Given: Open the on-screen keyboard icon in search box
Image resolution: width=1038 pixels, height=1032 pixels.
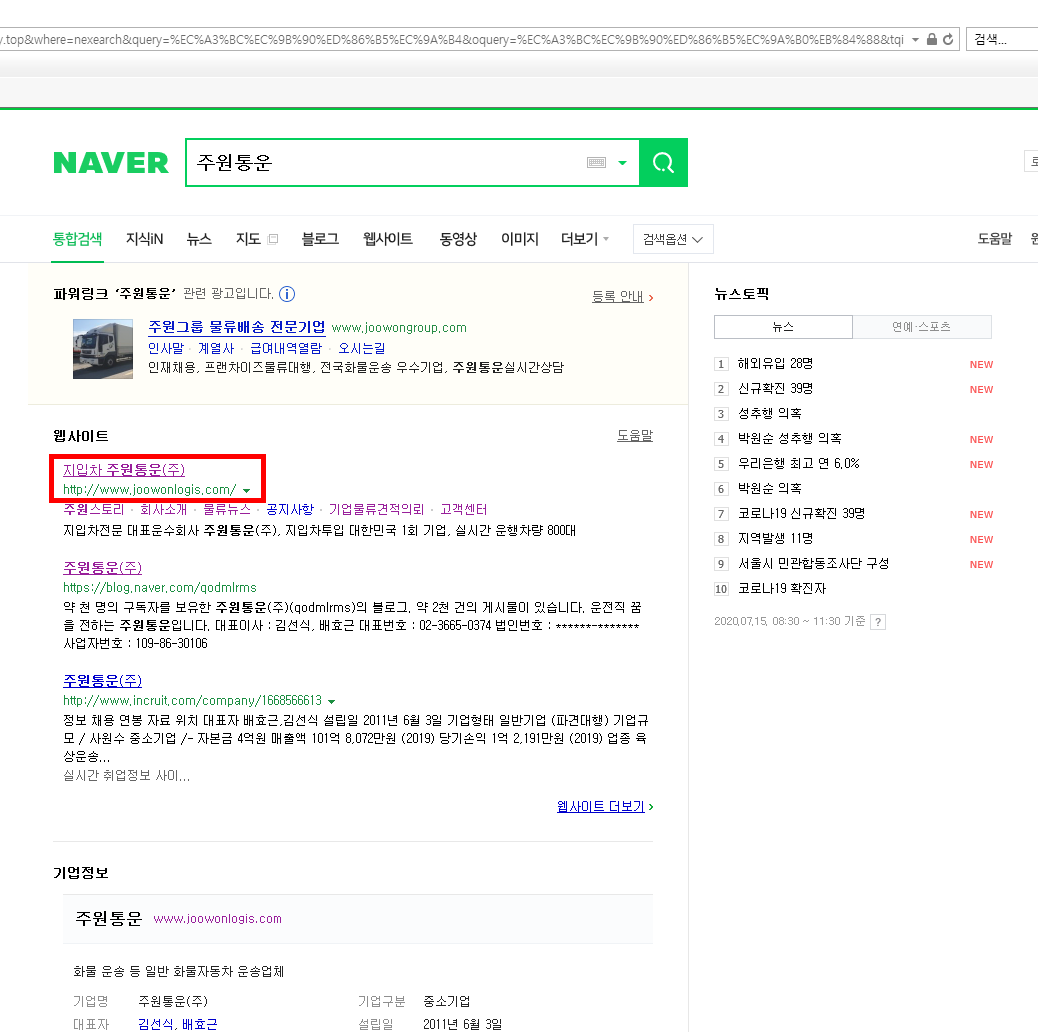Looking at the screenshot, I should tap(596, 162).
